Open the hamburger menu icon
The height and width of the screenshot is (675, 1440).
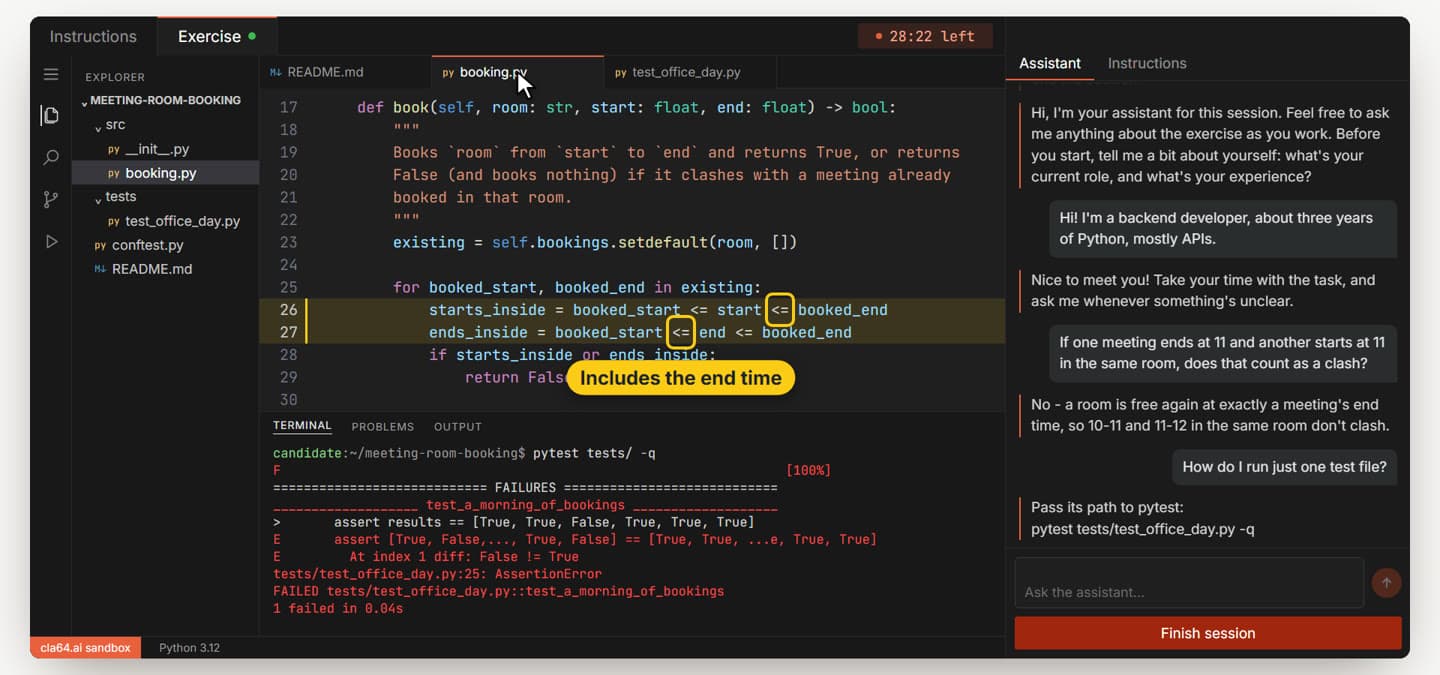[51, 74]
